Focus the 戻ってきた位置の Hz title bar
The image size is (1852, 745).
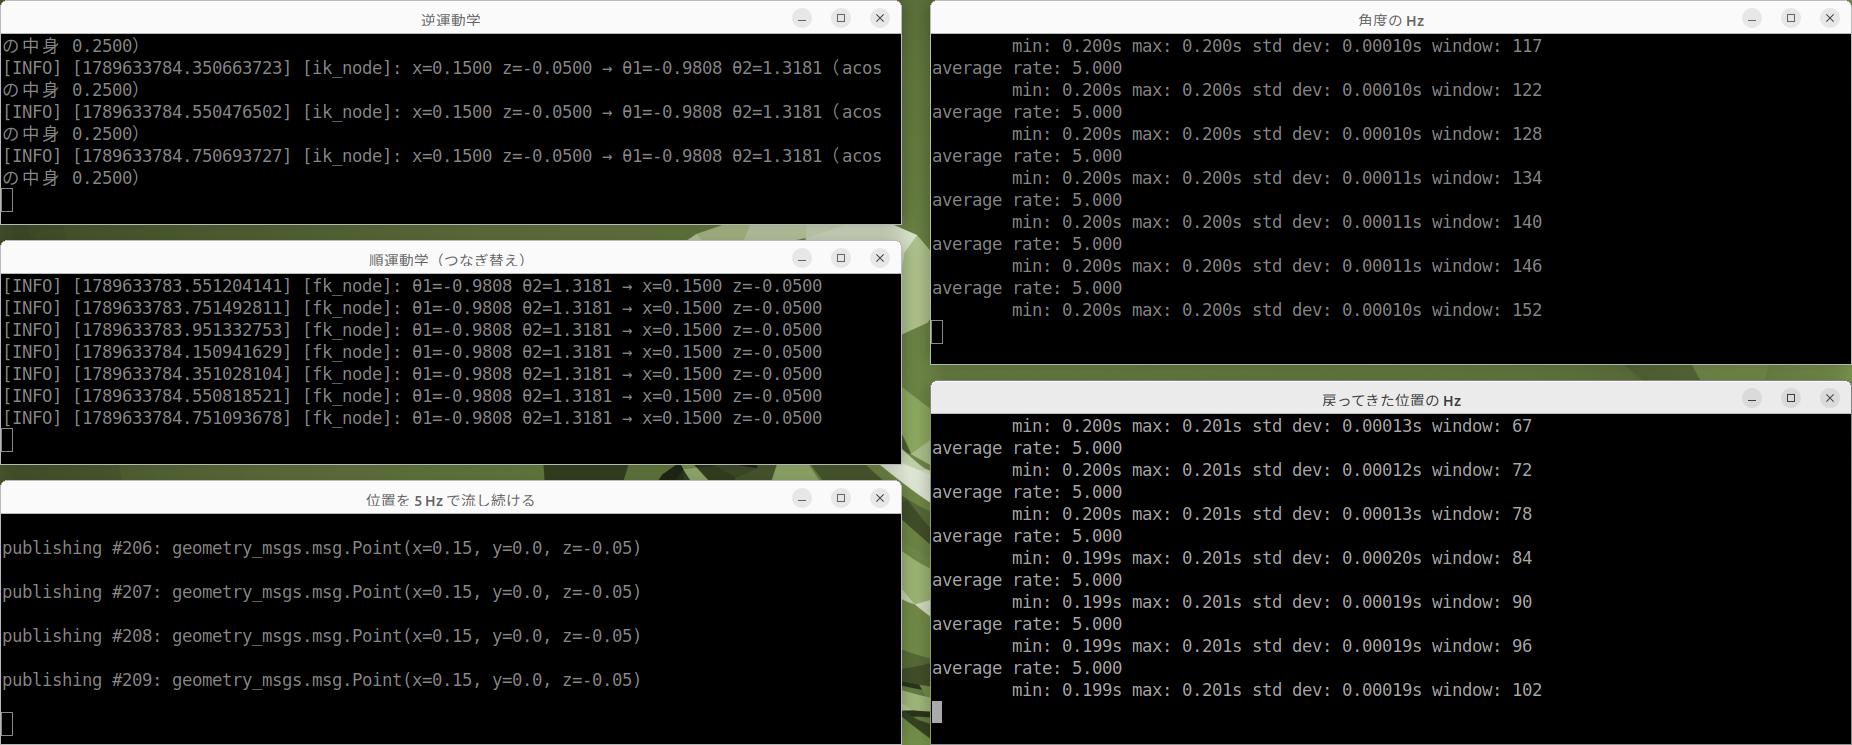click(x=1391, y=398)
